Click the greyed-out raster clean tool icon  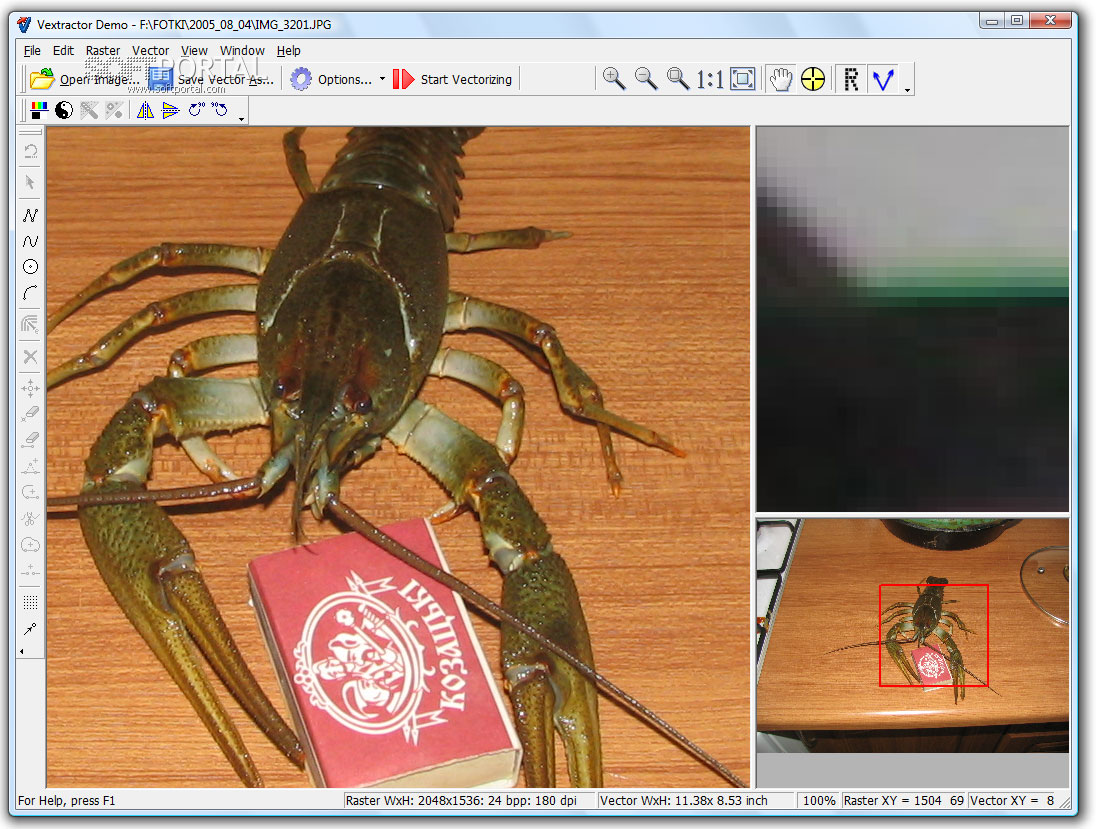89,110
